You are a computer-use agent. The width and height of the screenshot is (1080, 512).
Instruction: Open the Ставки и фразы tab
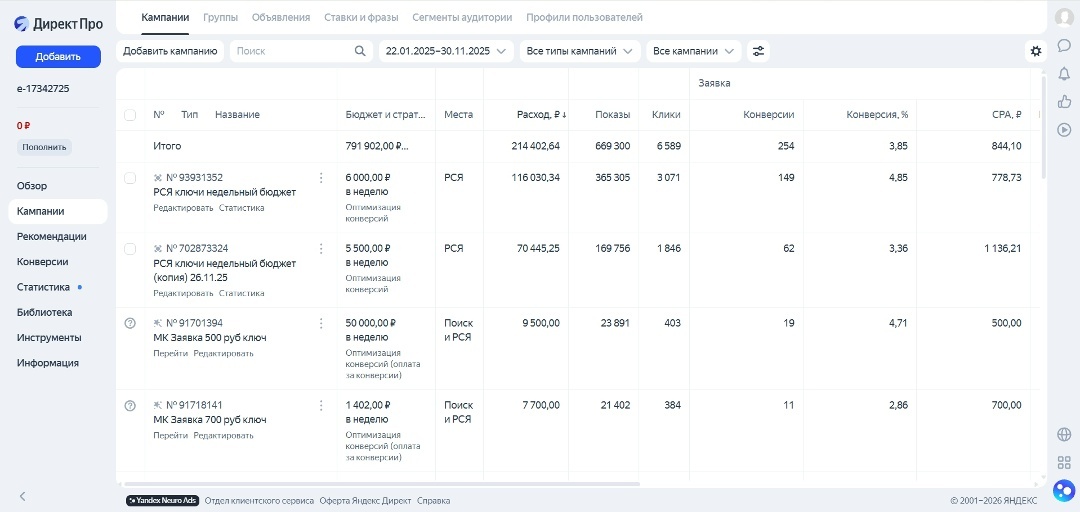click(x=361, y=17)
